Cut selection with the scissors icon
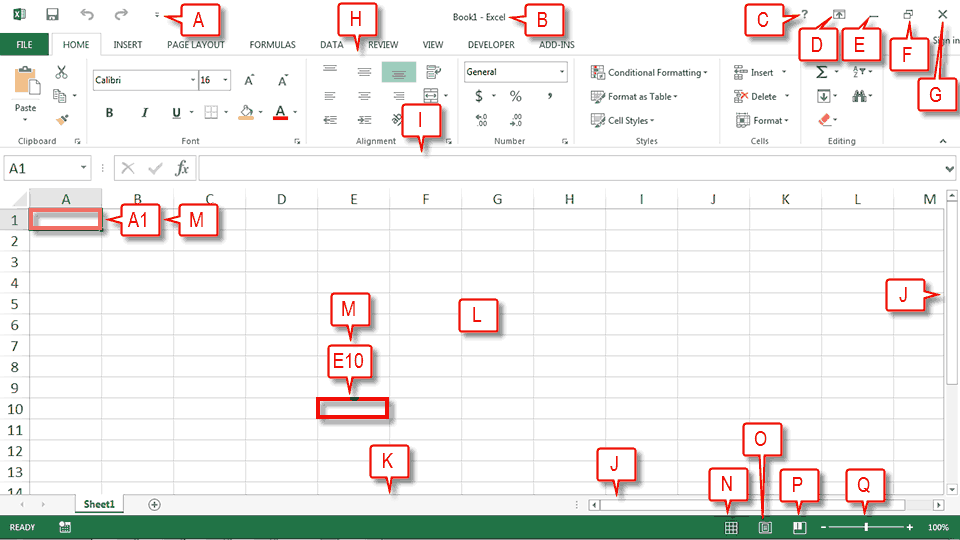Image resolution: width=960 pixels, height=540 pixels. [61, 72]
